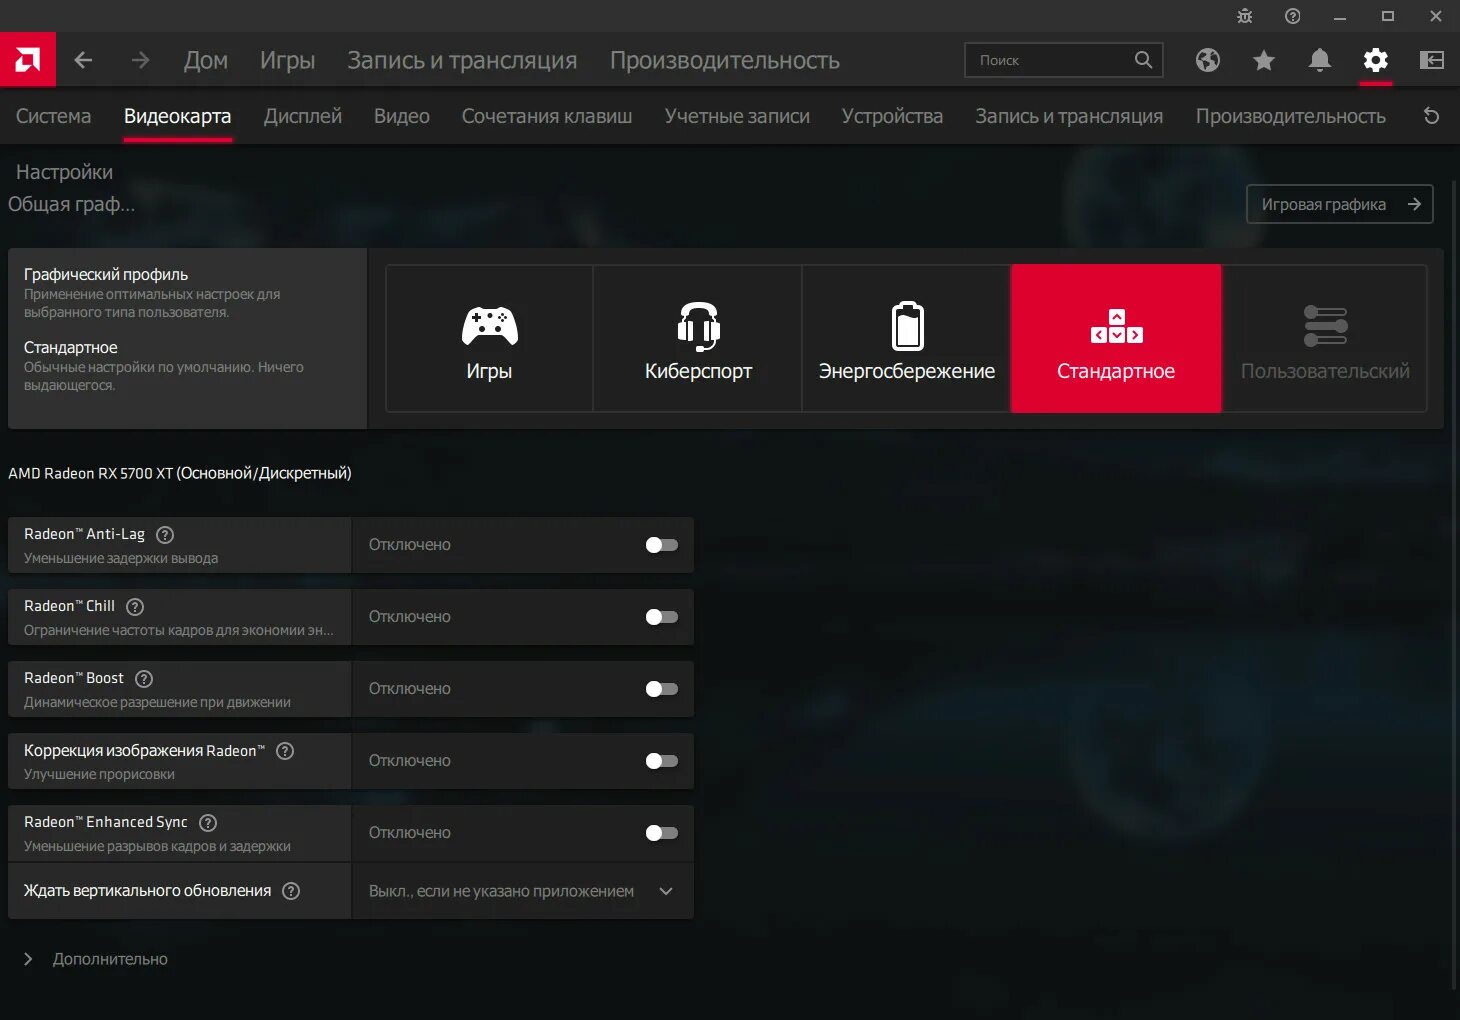Select the Пользовательский profile
The image size is (1460, 1020).
(x=1325, y=338)
